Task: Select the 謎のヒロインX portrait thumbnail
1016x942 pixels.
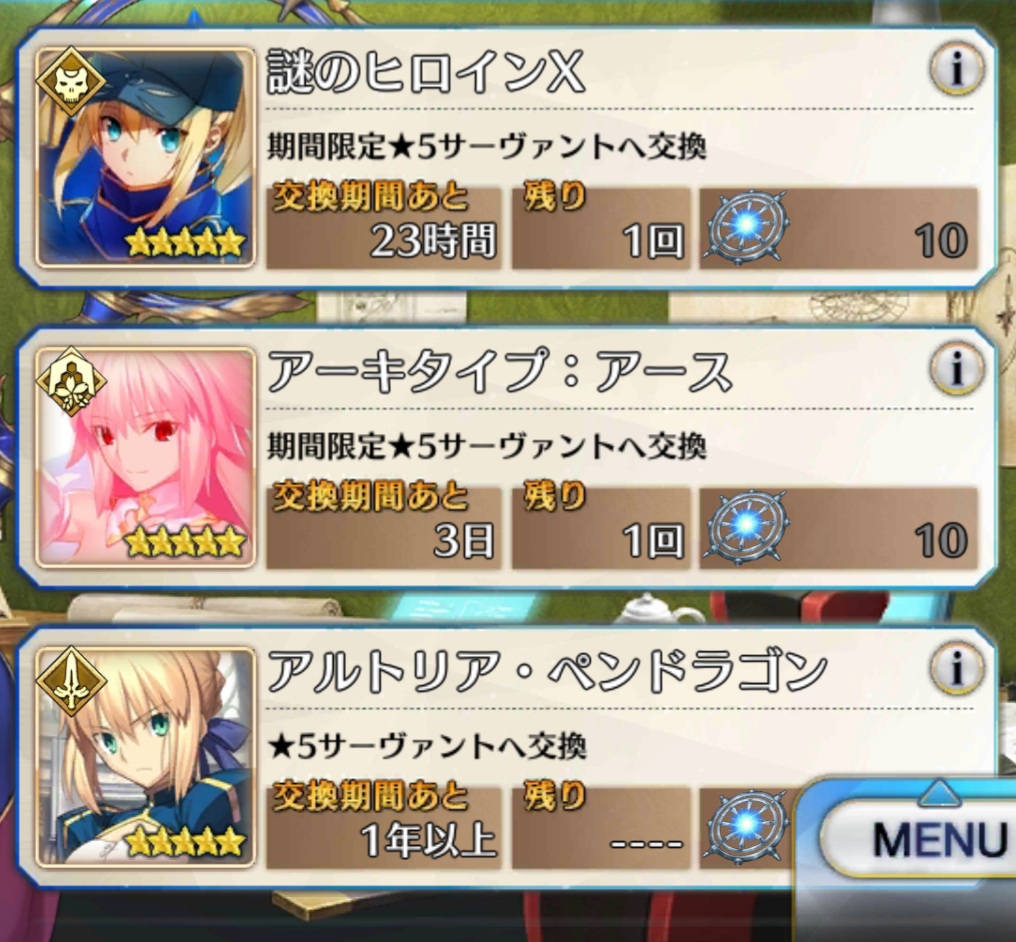Action: (145, 157)
